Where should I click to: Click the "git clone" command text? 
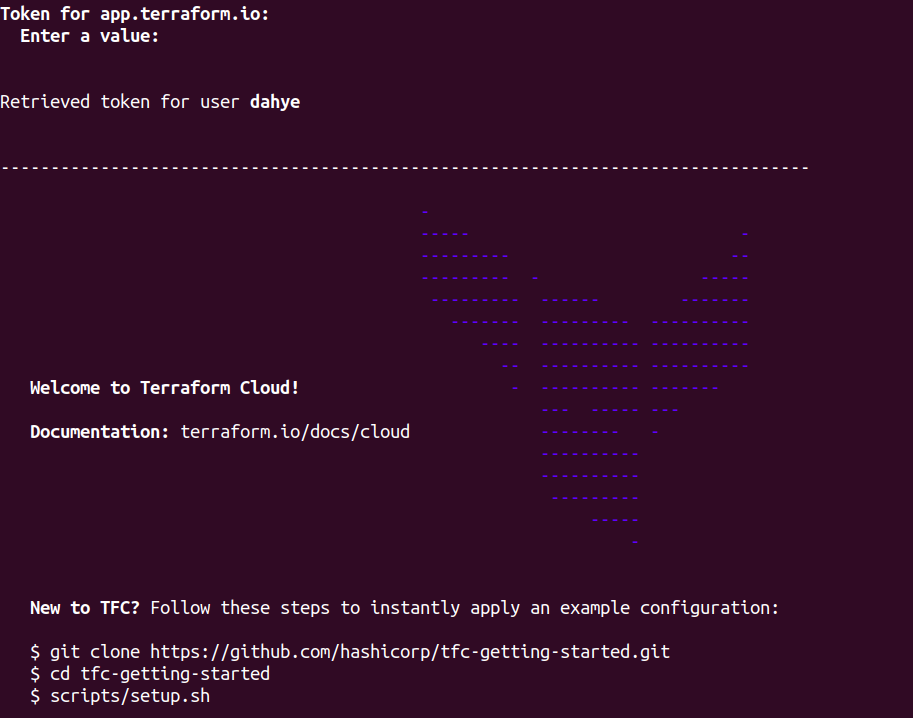point(95,652)
